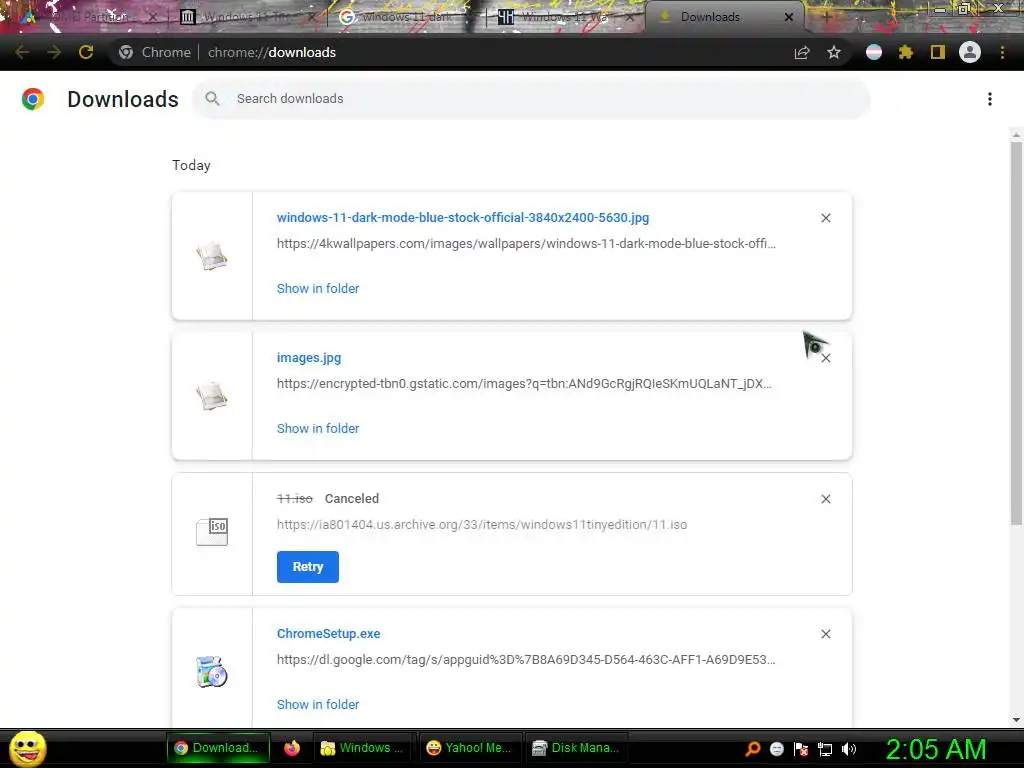Open the smiley Start button
The image size is (1024, 768).
[x=27, y=748]
